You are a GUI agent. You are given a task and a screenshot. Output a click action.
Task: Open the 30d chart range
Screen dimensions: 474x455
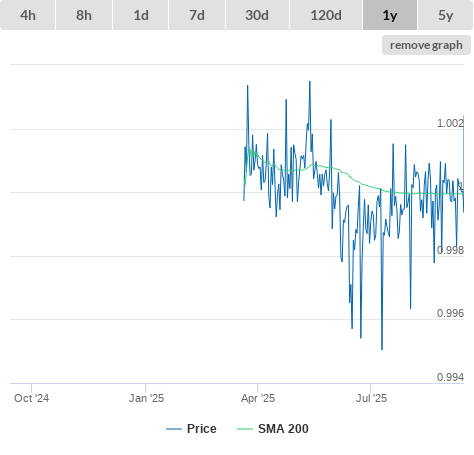click(x=257, y=15)
